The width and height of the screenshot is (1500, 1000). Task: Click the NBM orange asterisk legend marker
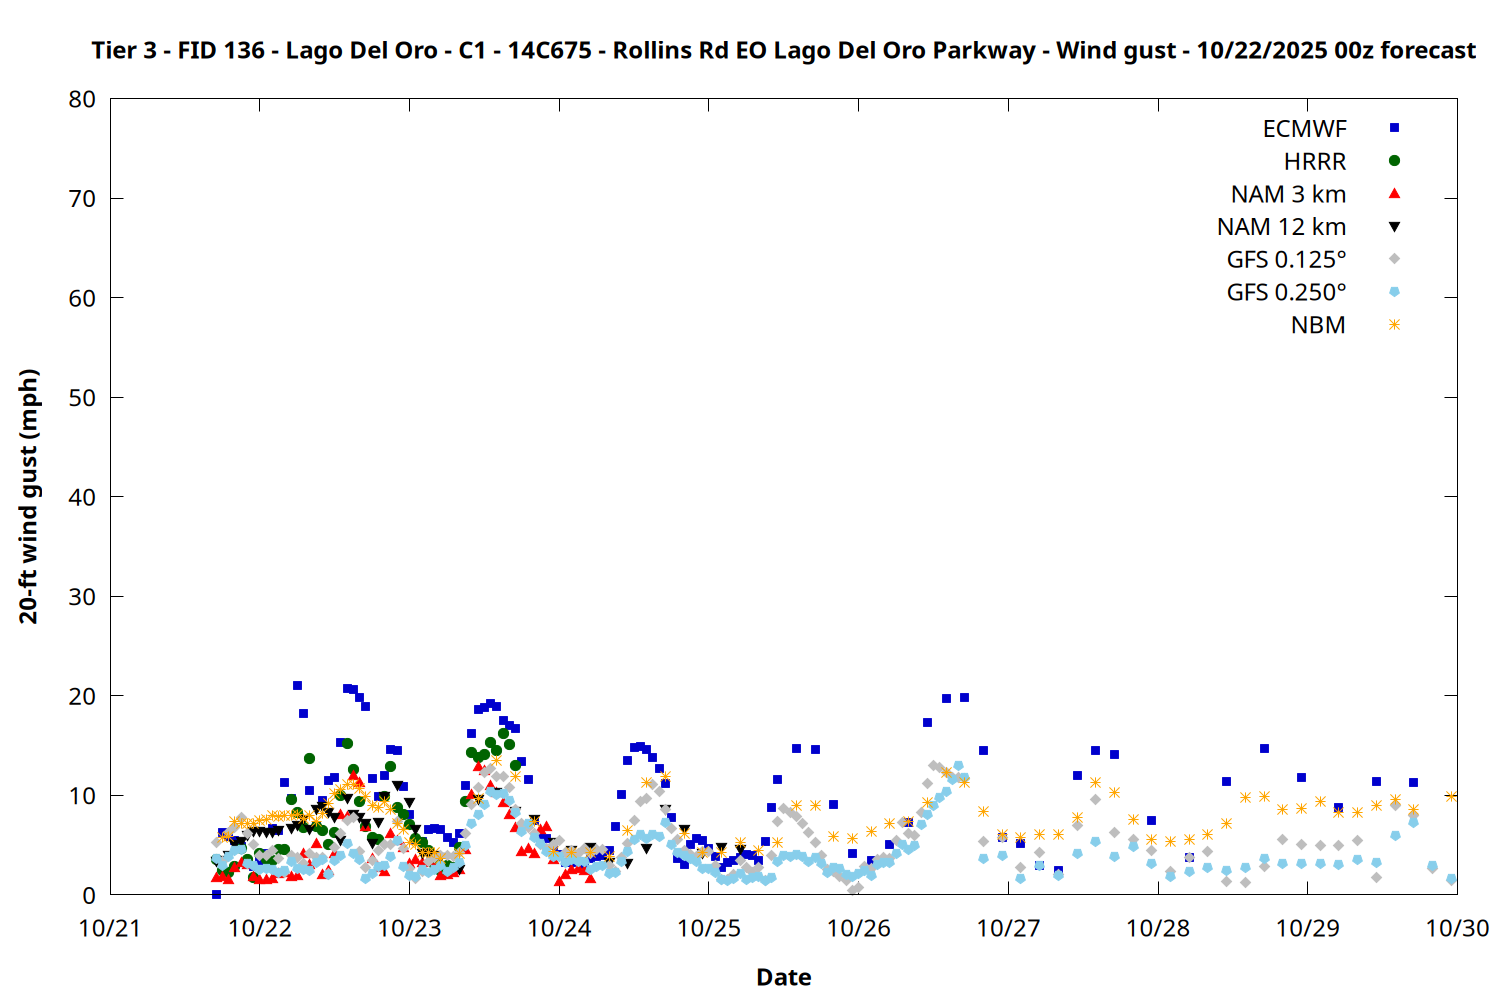(1394, 325)
